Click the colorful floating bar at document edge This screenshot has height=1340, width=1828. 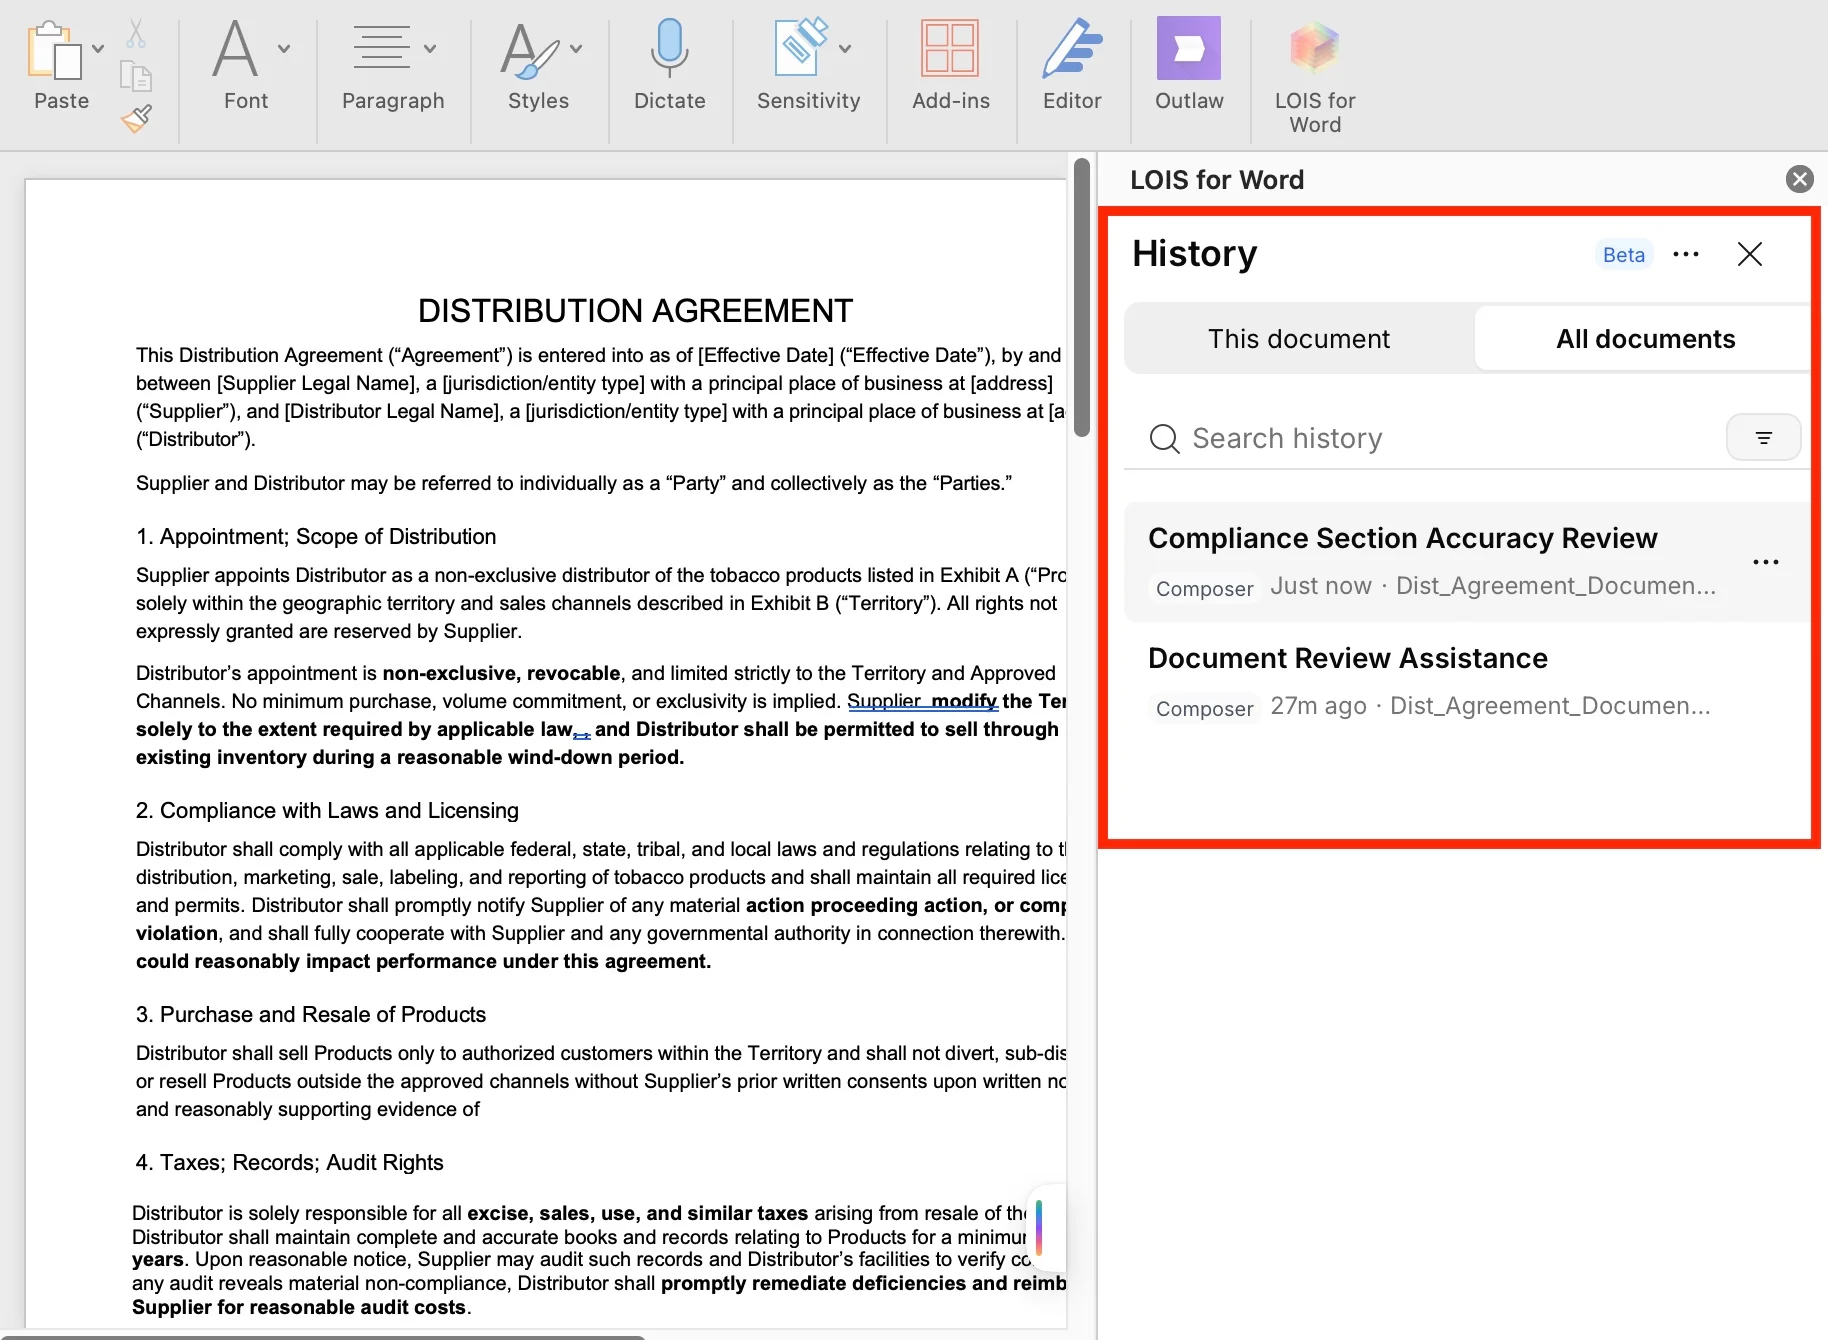click(x=1039, y=1227)
